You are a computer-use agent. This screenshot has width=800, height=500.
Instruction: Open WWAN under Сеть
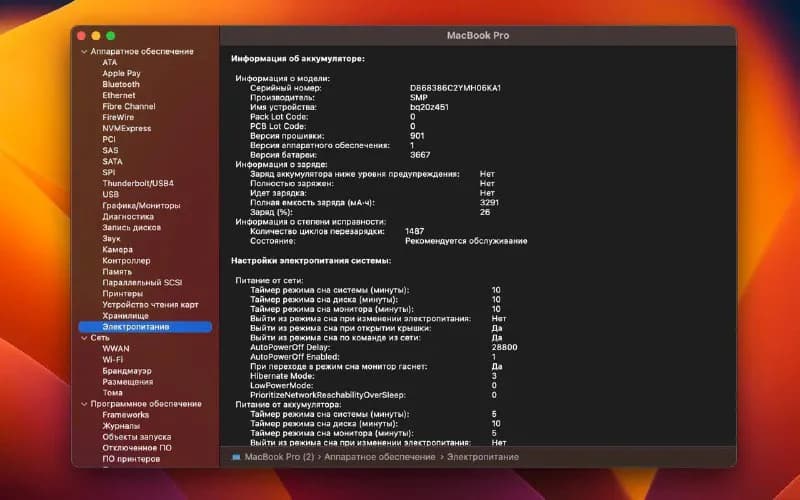pyautogui.click(x=116, y=348)
